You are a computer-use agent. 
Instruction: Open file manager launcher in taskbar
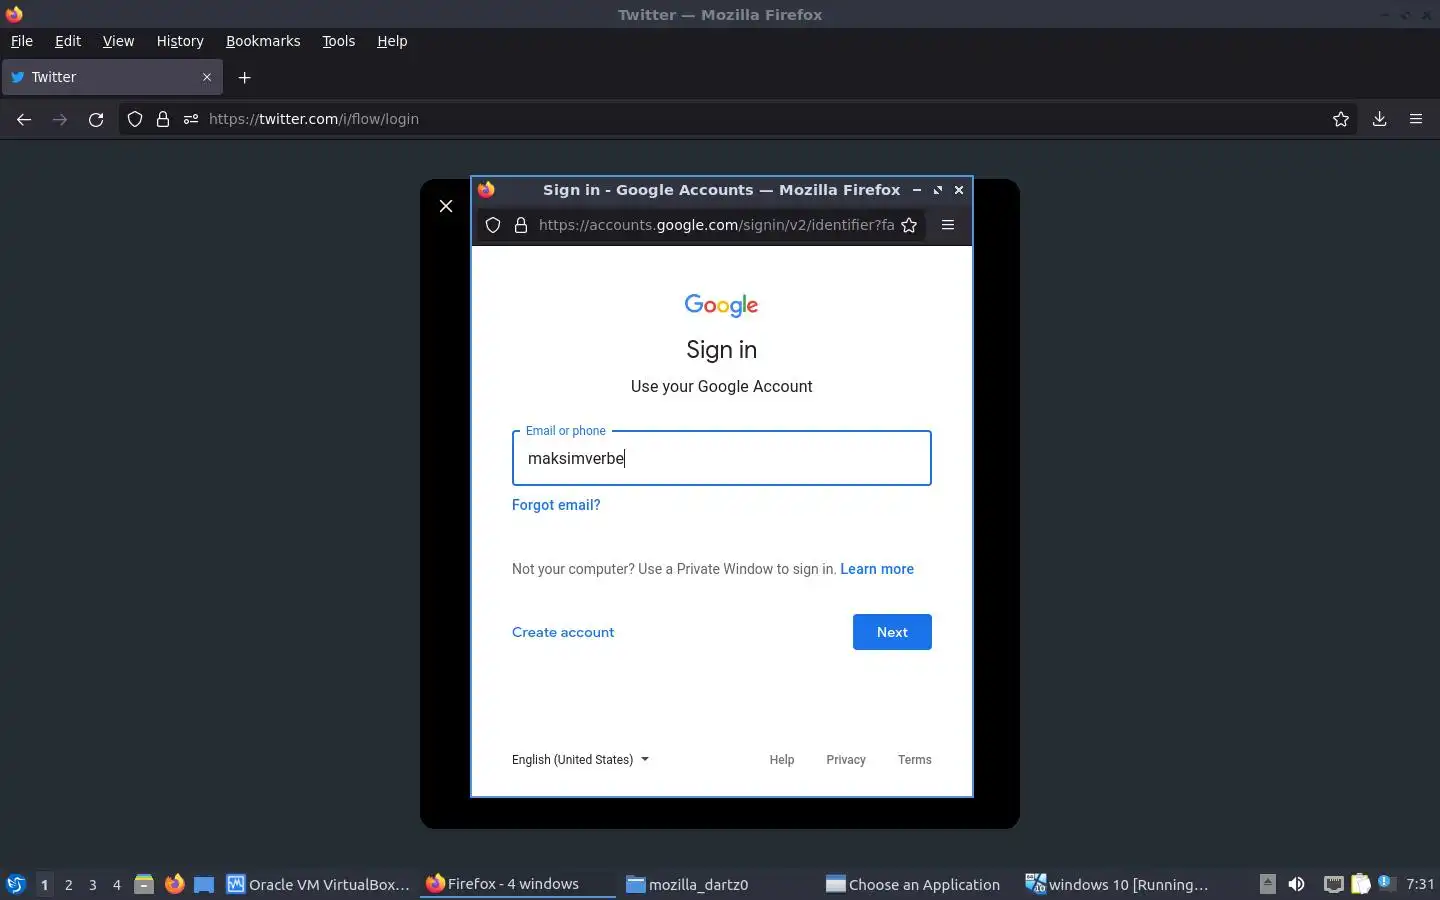tap(144, 884)
